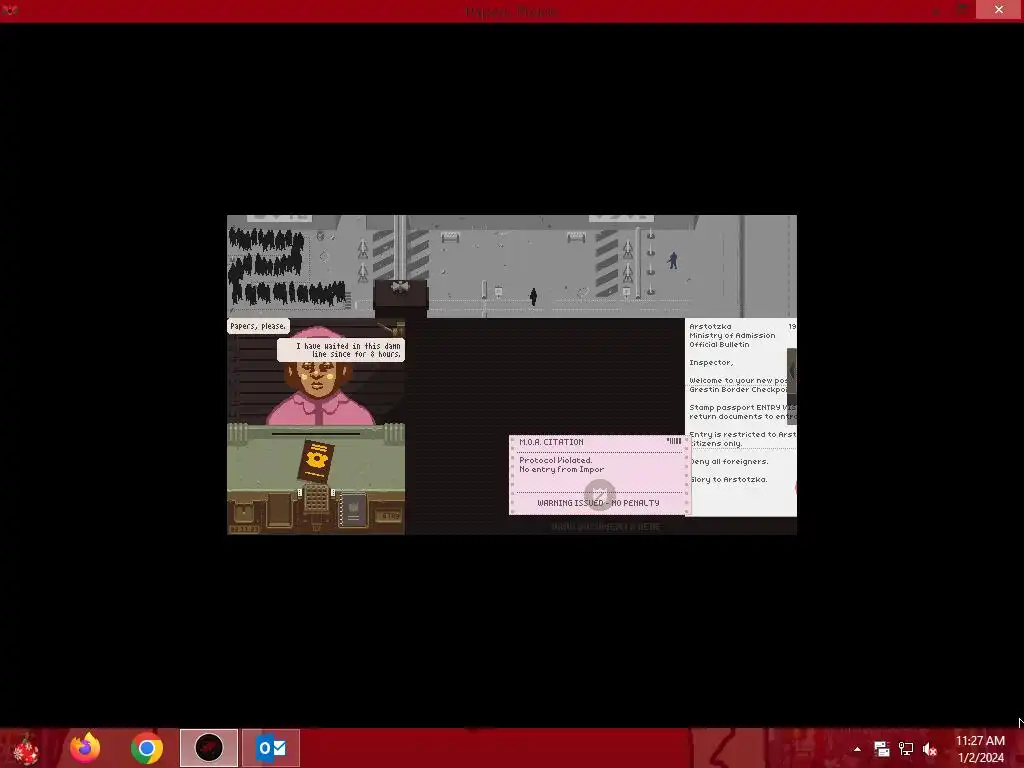Click the date display at desk bottom-left
This screenshot has width=1024, height=768.
tap(244, 529)
